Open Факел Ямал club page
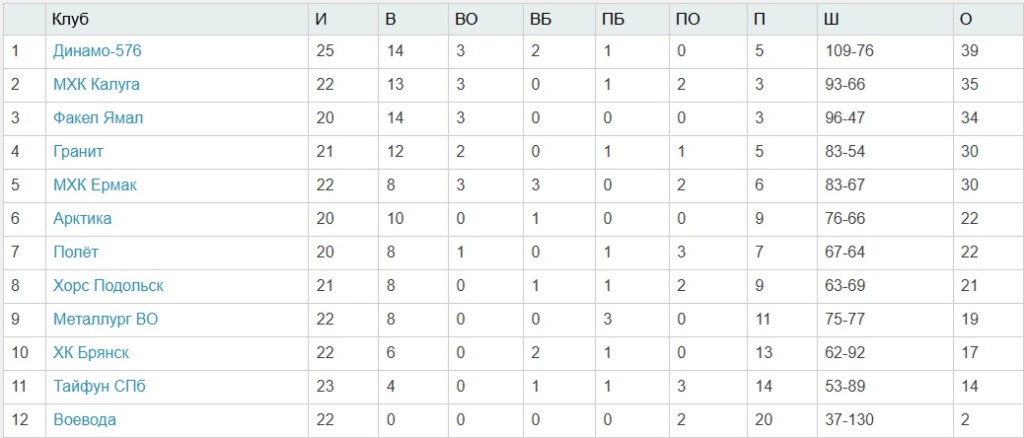Image resolution: width=1024 pixels, height=438 pixels. [98, 118]
